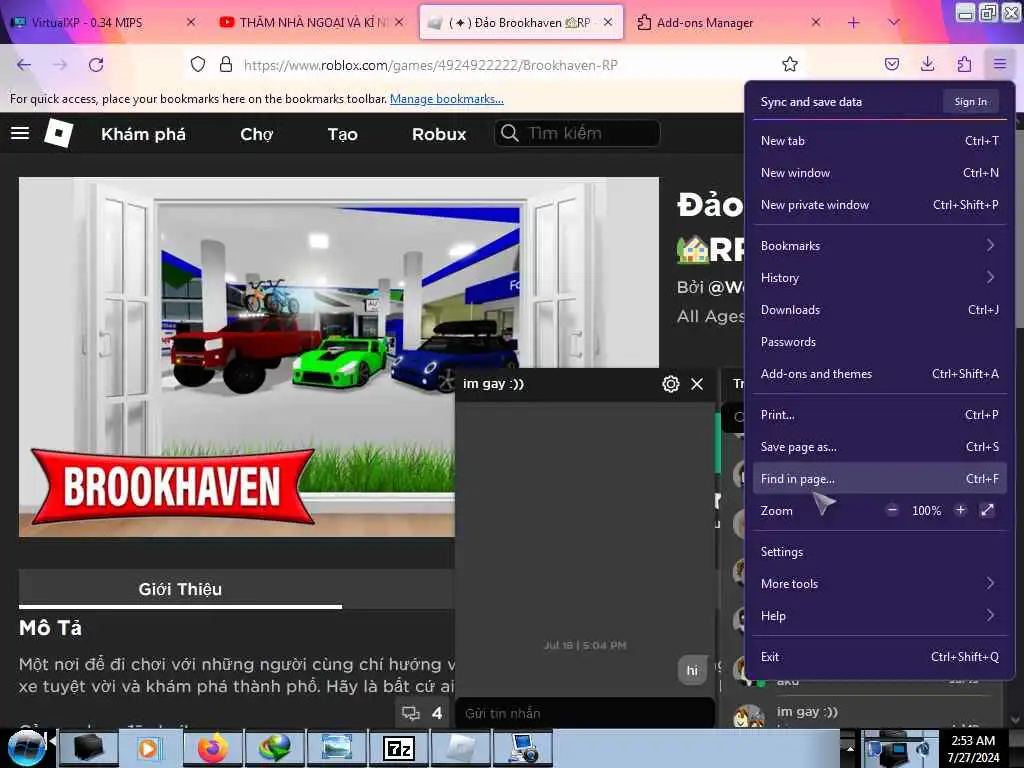Screen dimensions: 1024x768
Task: Open Khám phá in Roblox nav
Action: [143, 134]
